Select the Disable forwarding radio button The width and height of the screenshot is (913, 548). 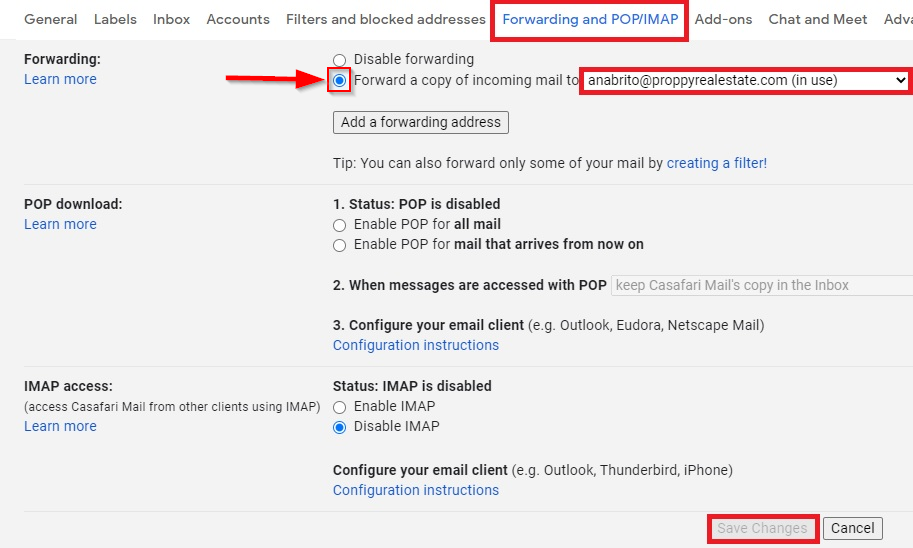[340, 60]
